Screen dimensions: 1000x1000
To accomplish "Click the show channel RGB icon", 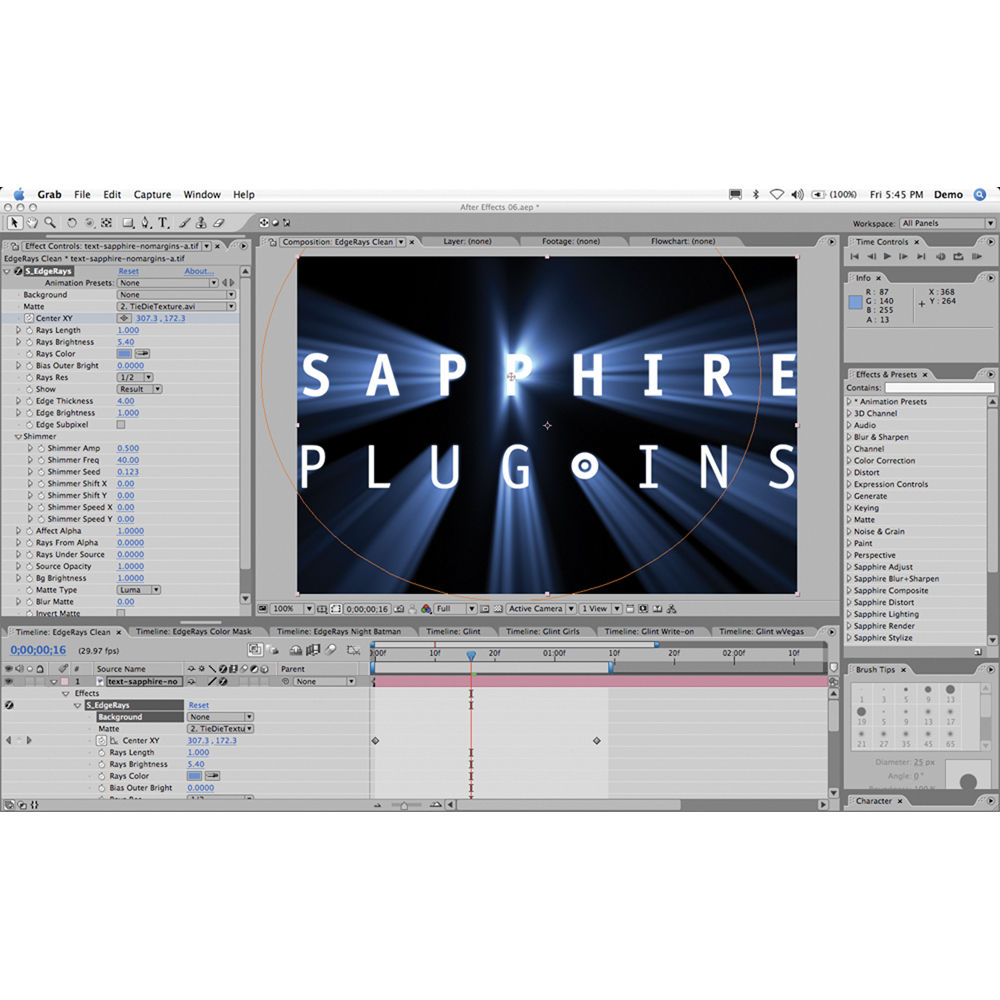I will pyautogui.click(x=426, y=609).
